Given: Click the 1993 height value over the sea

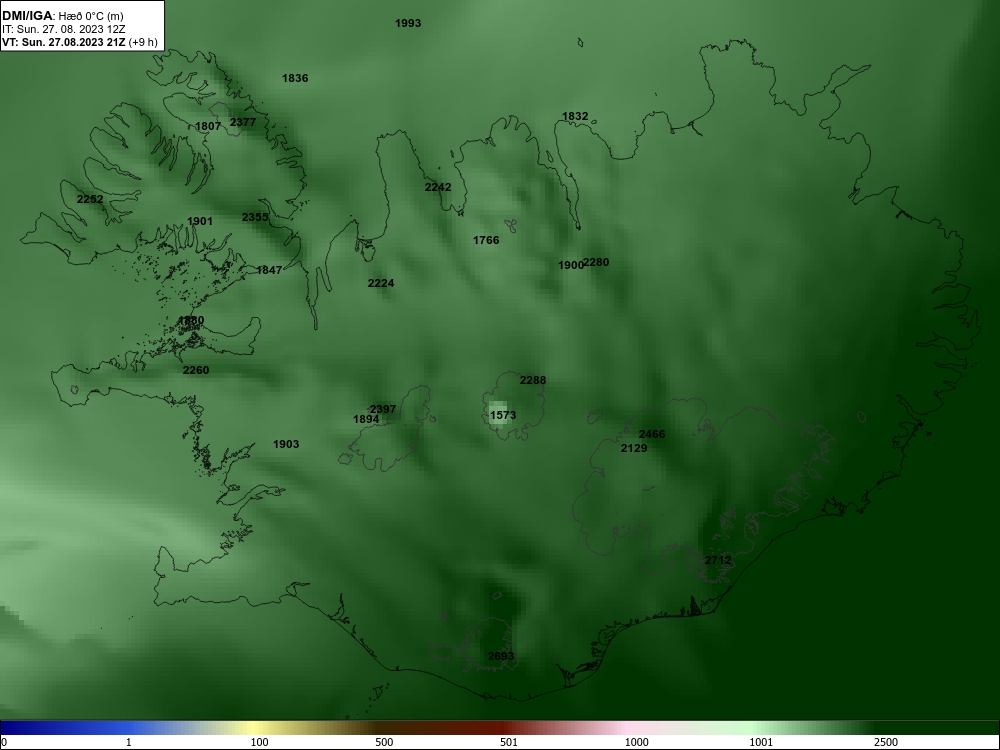Looking at the screenshot, I should coord(408,23).
